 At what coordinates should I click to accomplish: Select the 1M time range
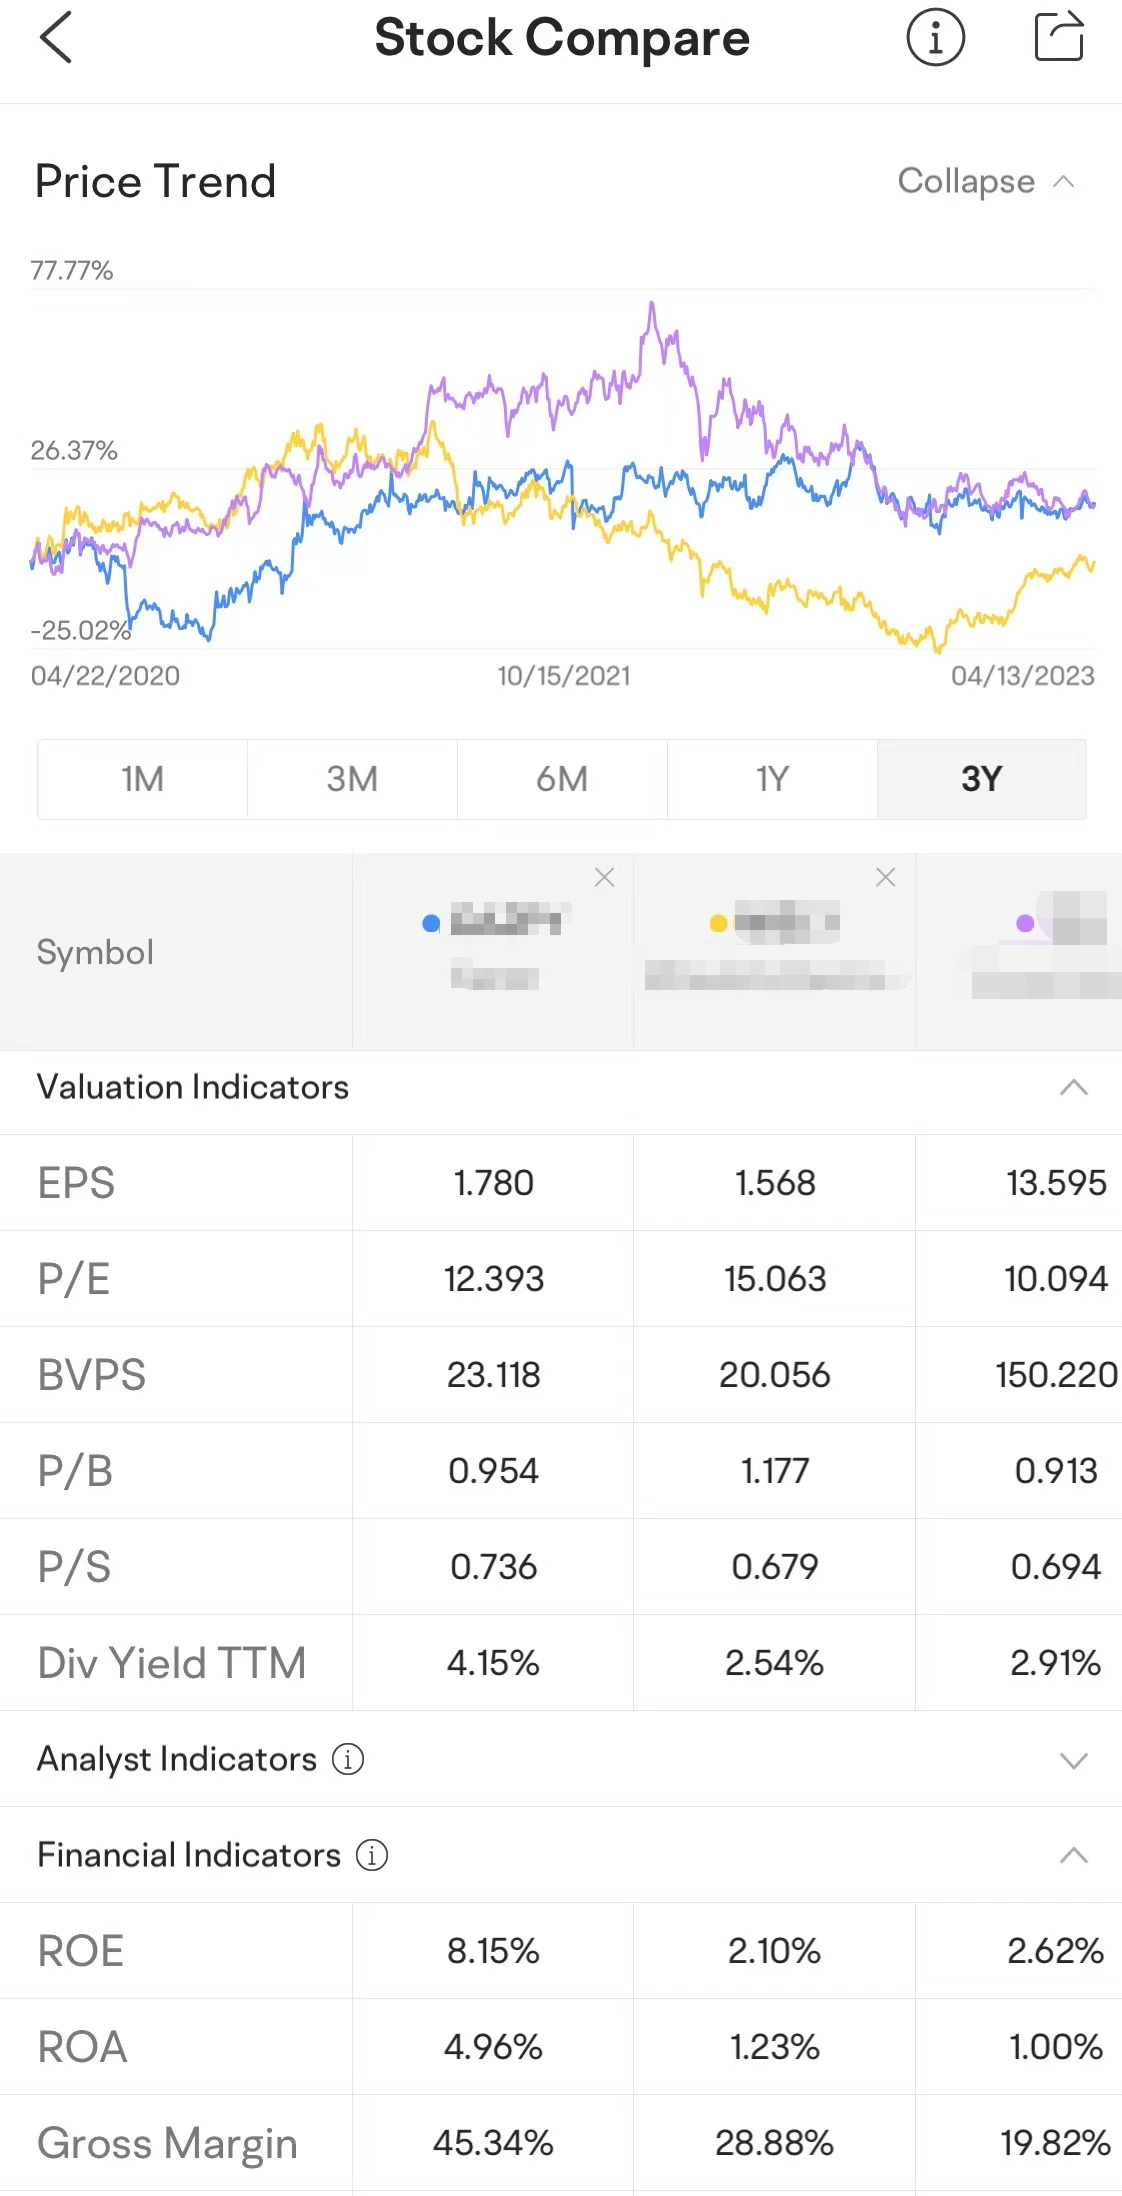[143, 779]
